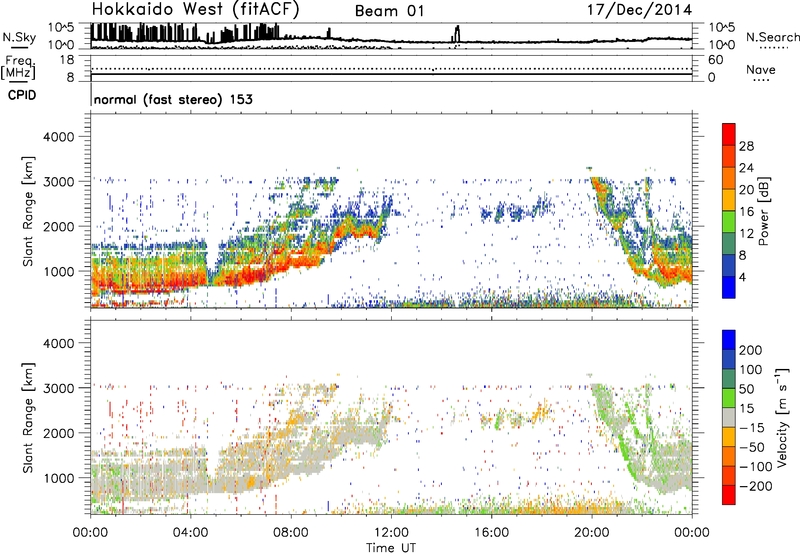
Task: Click the '60' label on the Nave axis
Action: (x=715, y=60)
